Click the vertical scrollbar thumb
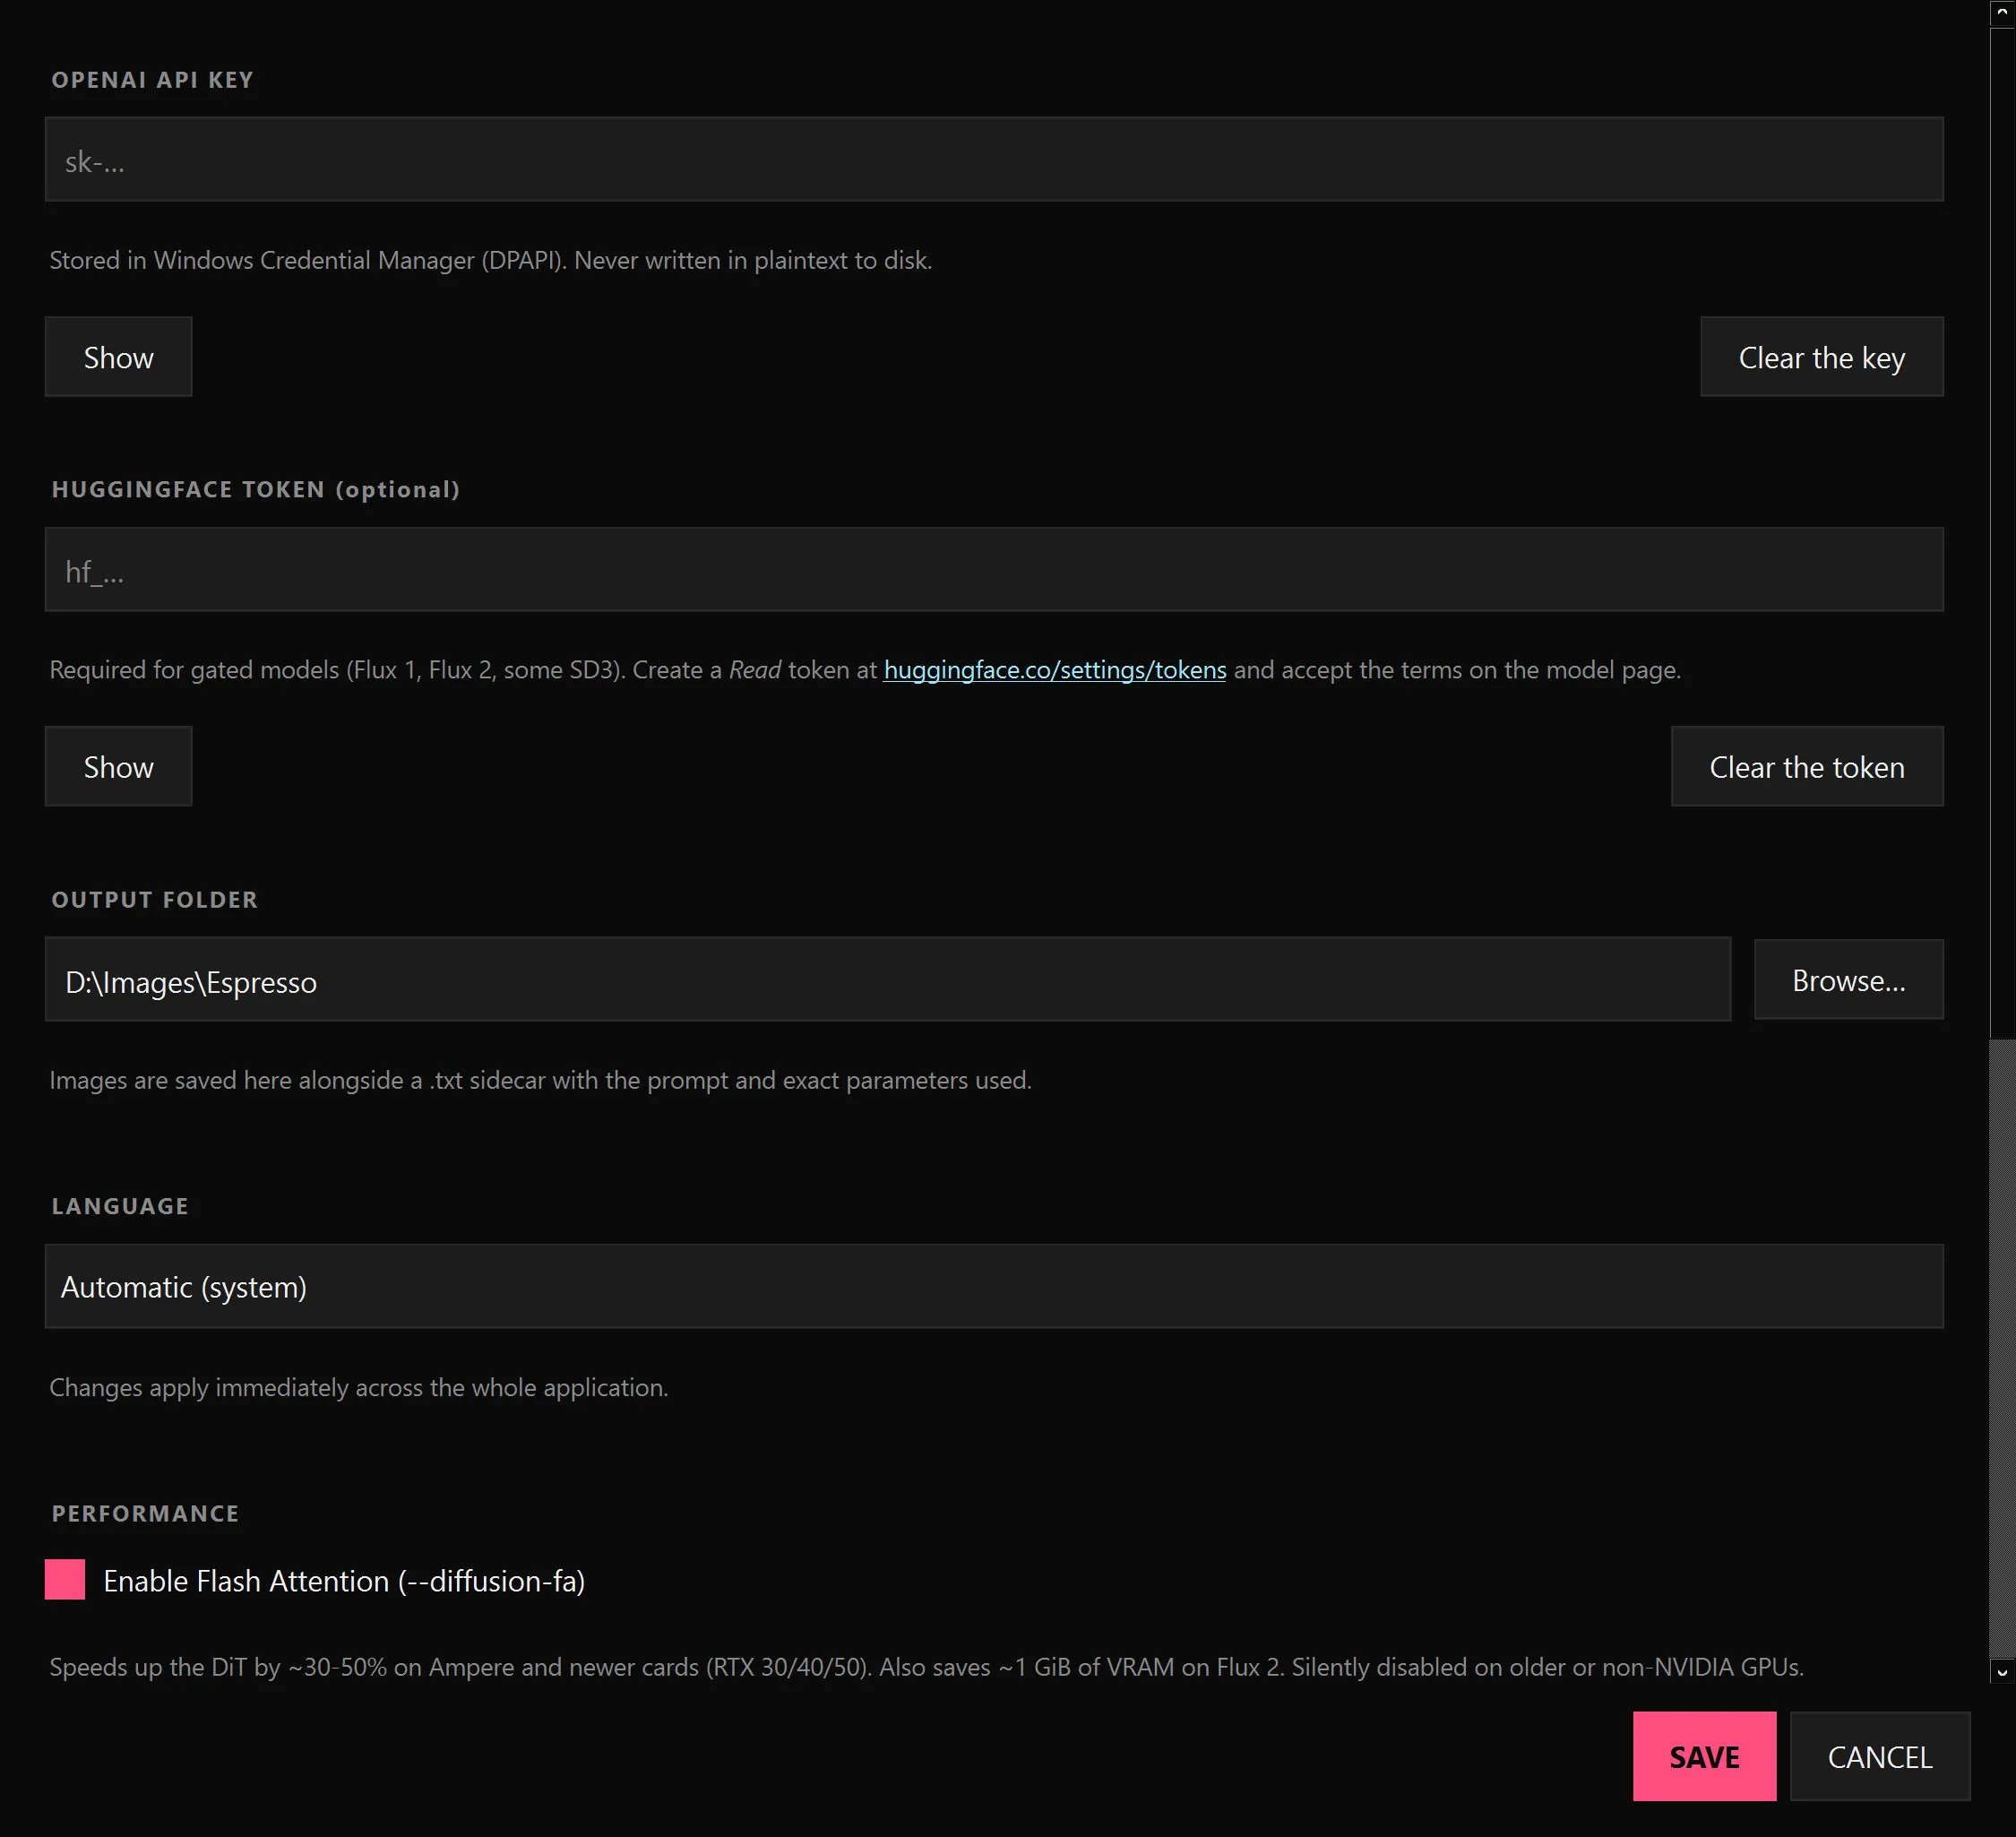Viewport: 2016px width, 1837px height. click(2002, 1347)
